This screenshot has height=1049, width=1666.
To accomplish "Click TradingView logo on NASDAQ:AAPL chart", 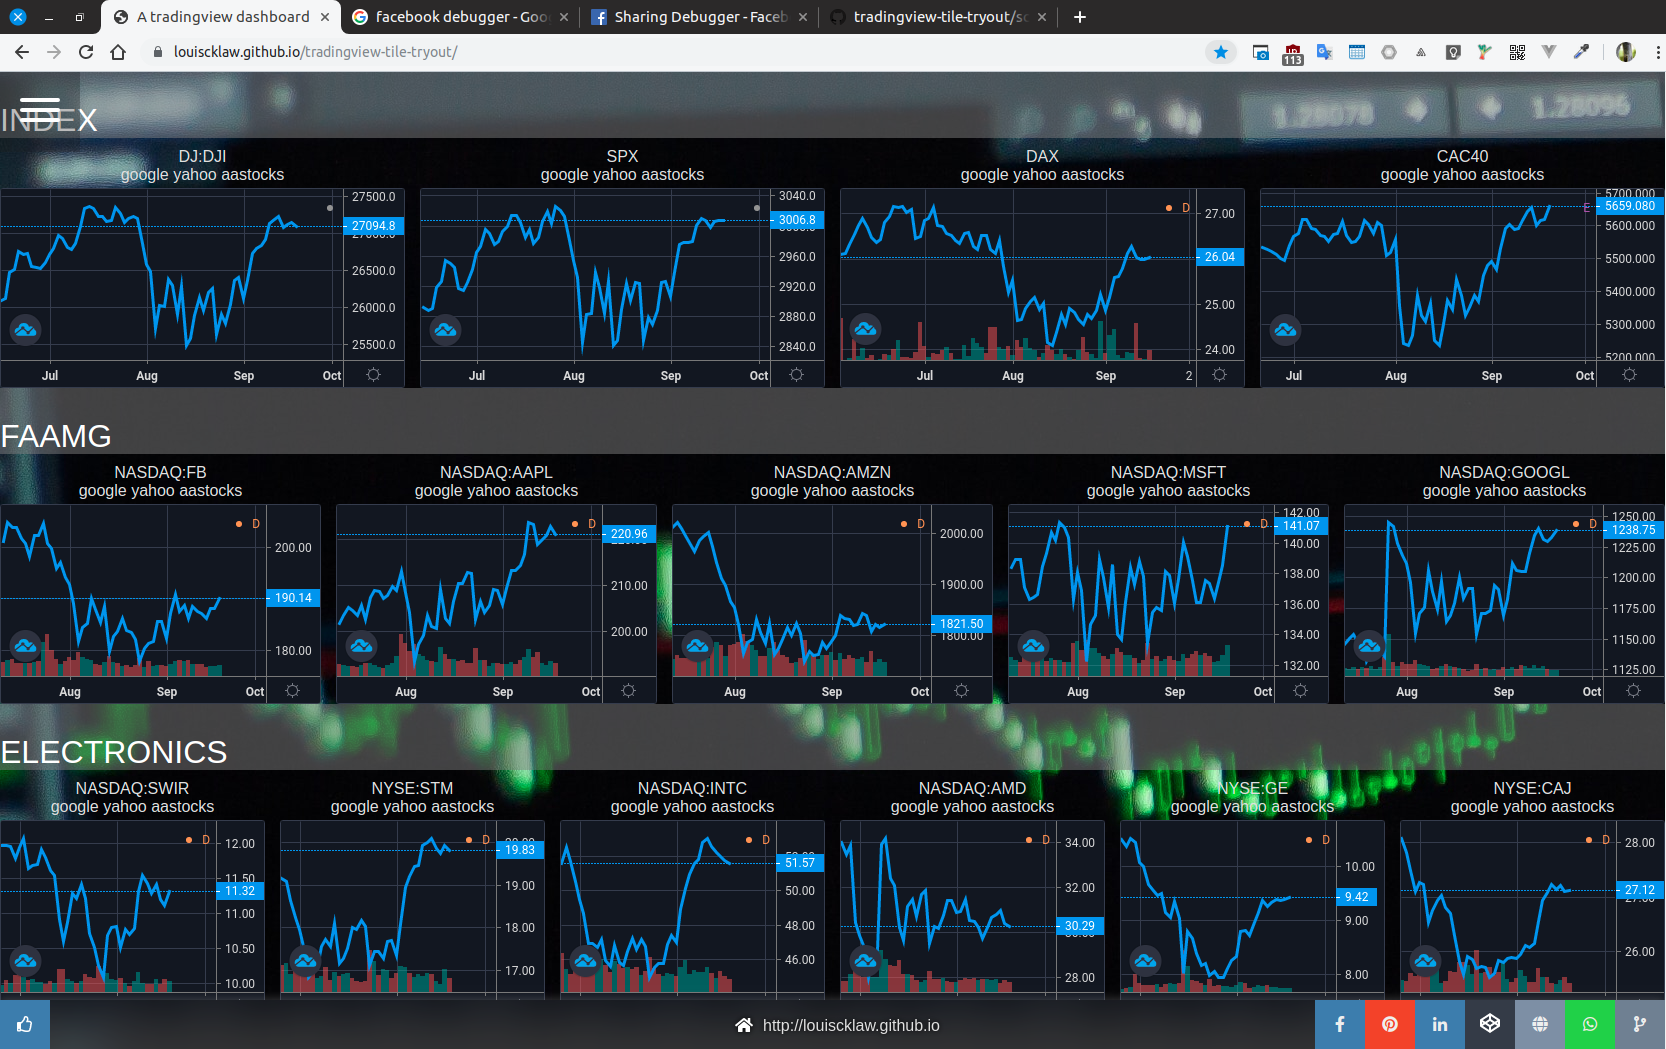I will 361,646.
